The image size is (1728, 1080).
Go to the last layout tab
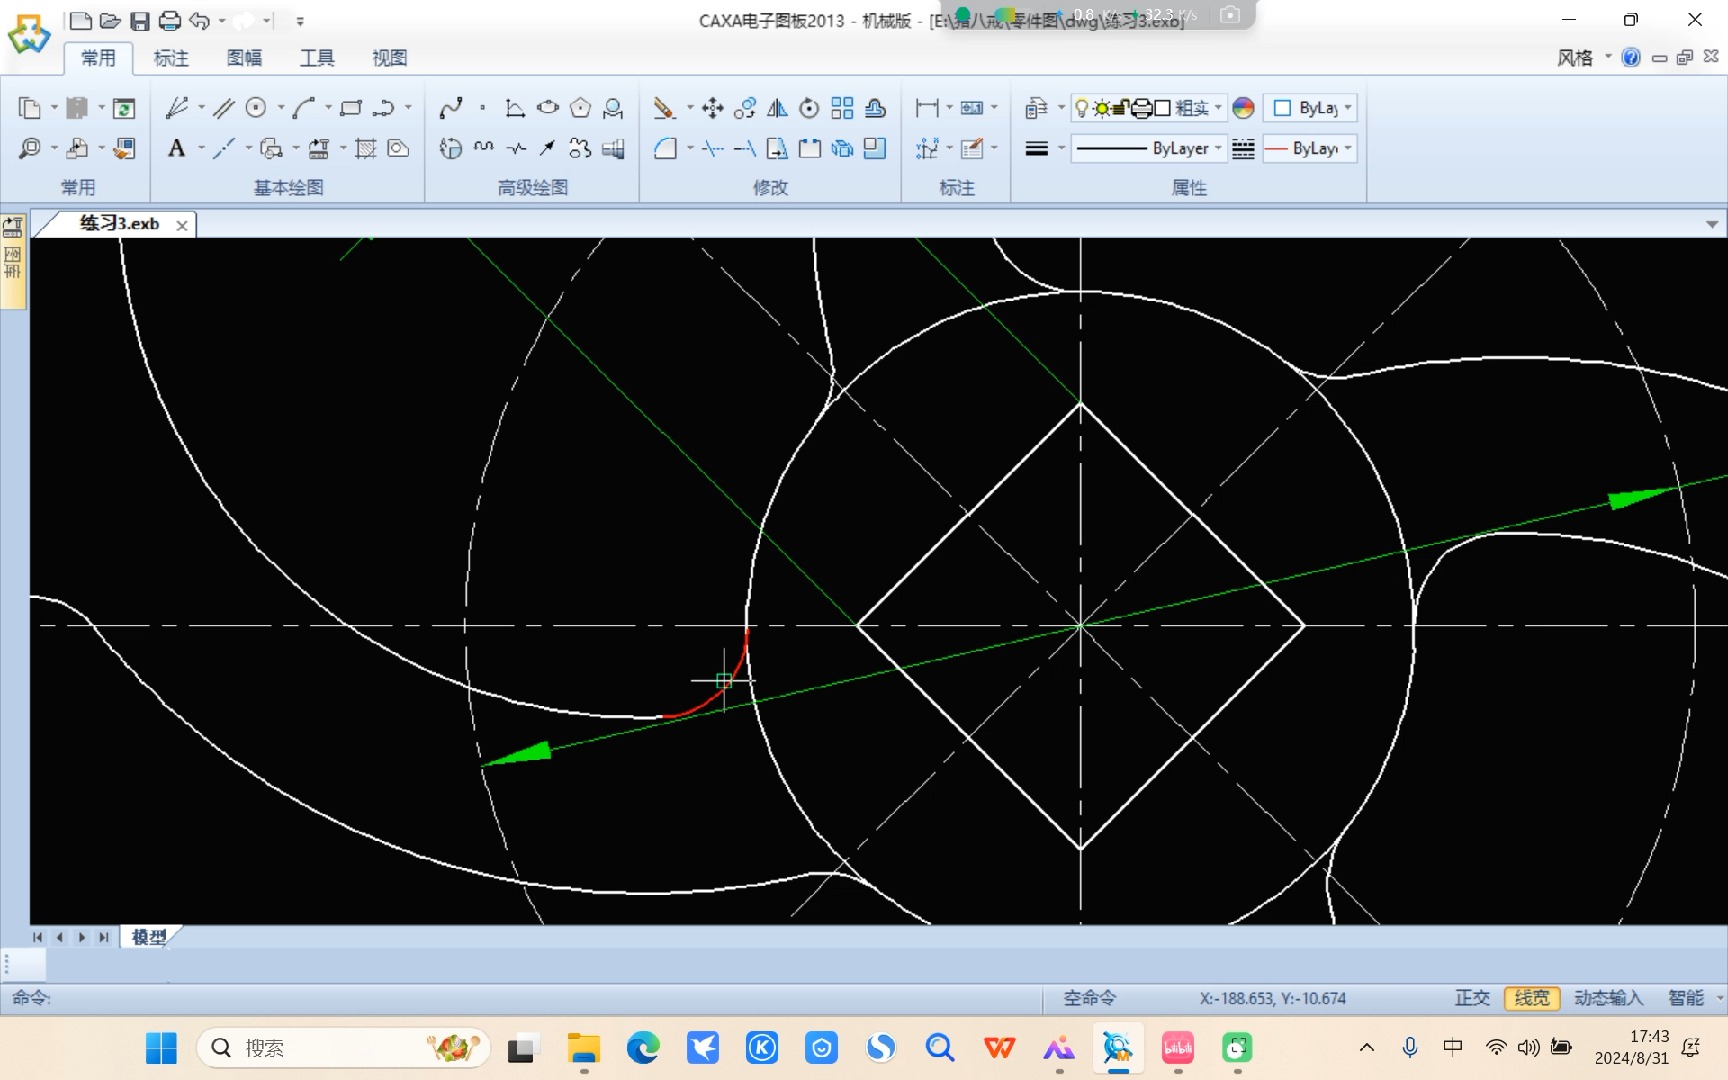tap(104, 937)
